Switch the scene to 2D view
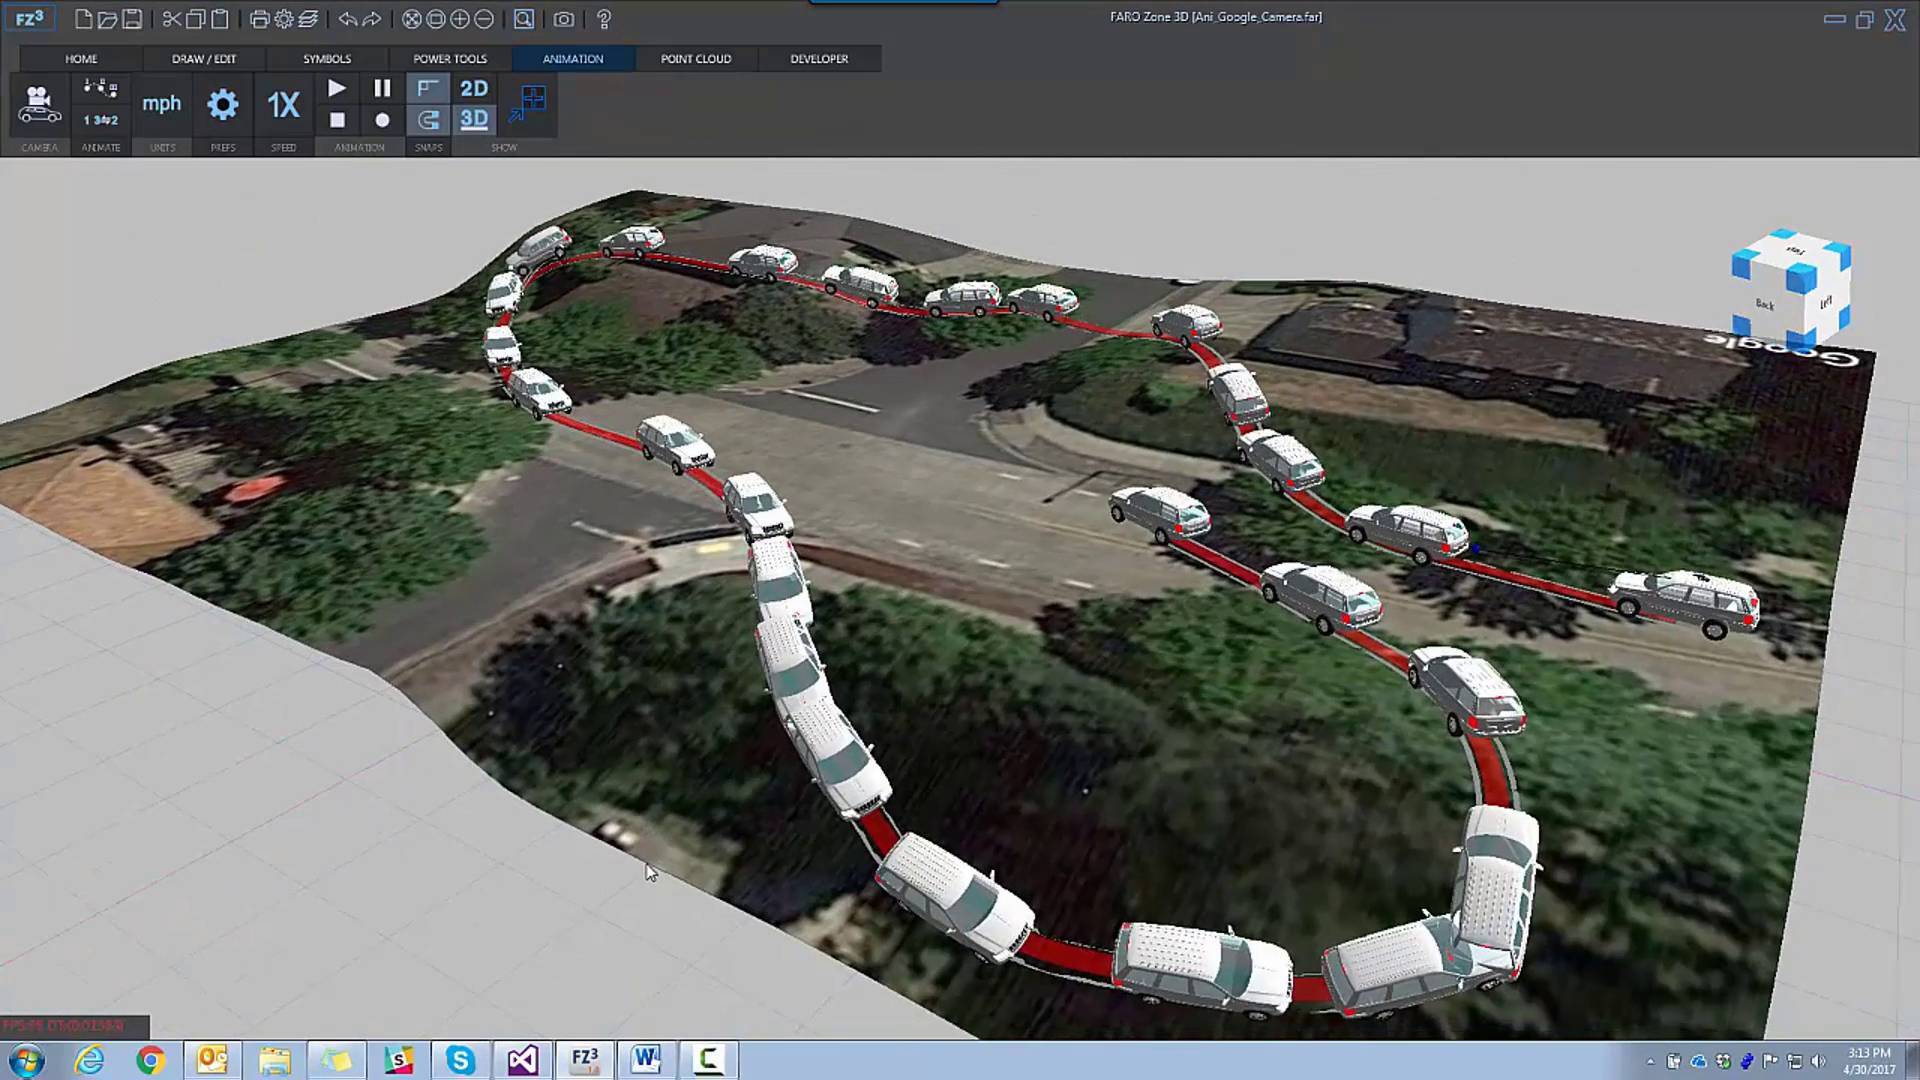 point(473,88)
